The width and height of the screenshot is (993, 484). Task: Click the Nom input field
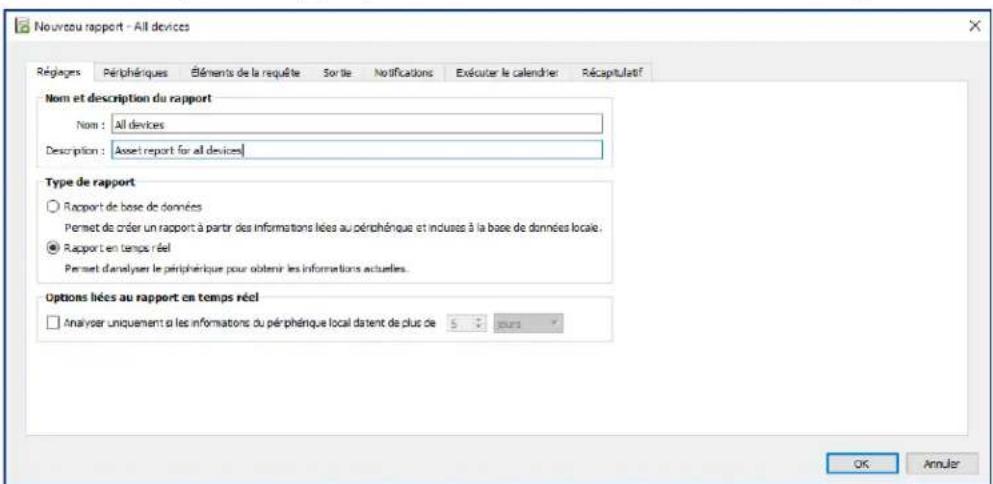click(x=357, y=125)
